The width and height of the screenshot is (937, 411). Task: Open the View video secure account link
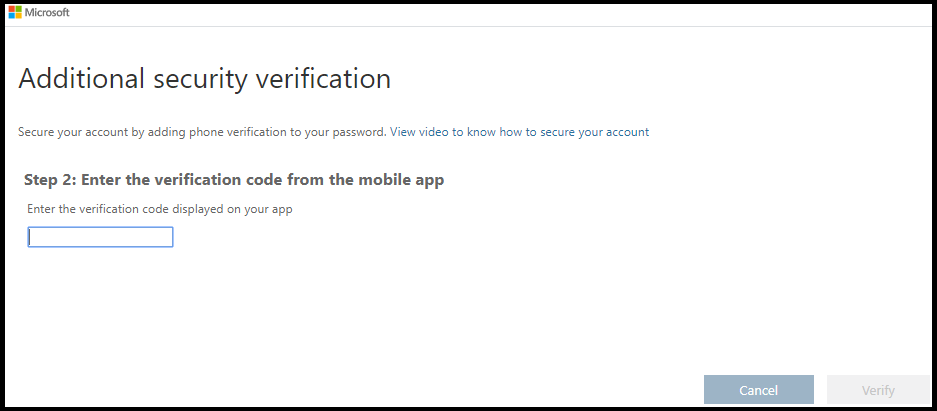point(519,132)
